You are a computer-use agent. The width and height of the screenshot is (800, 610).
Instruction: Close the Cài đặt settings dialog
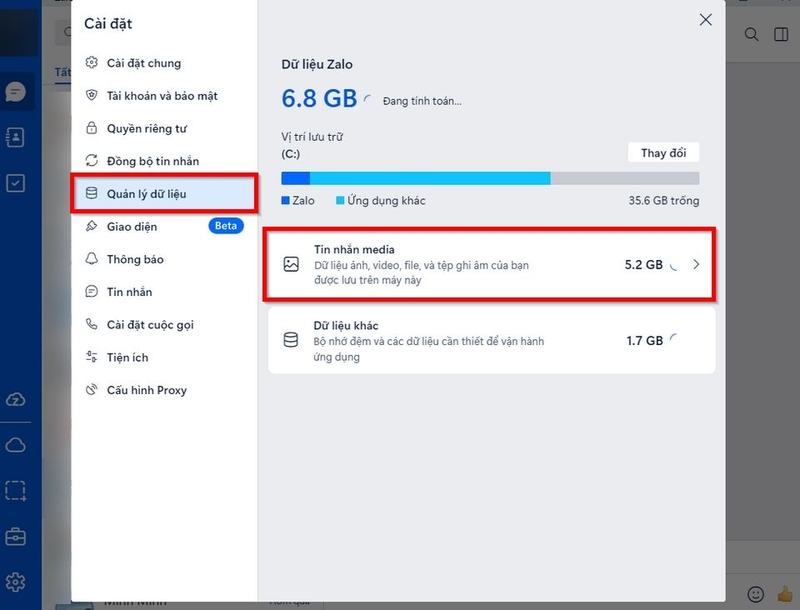tap(706, 20)
